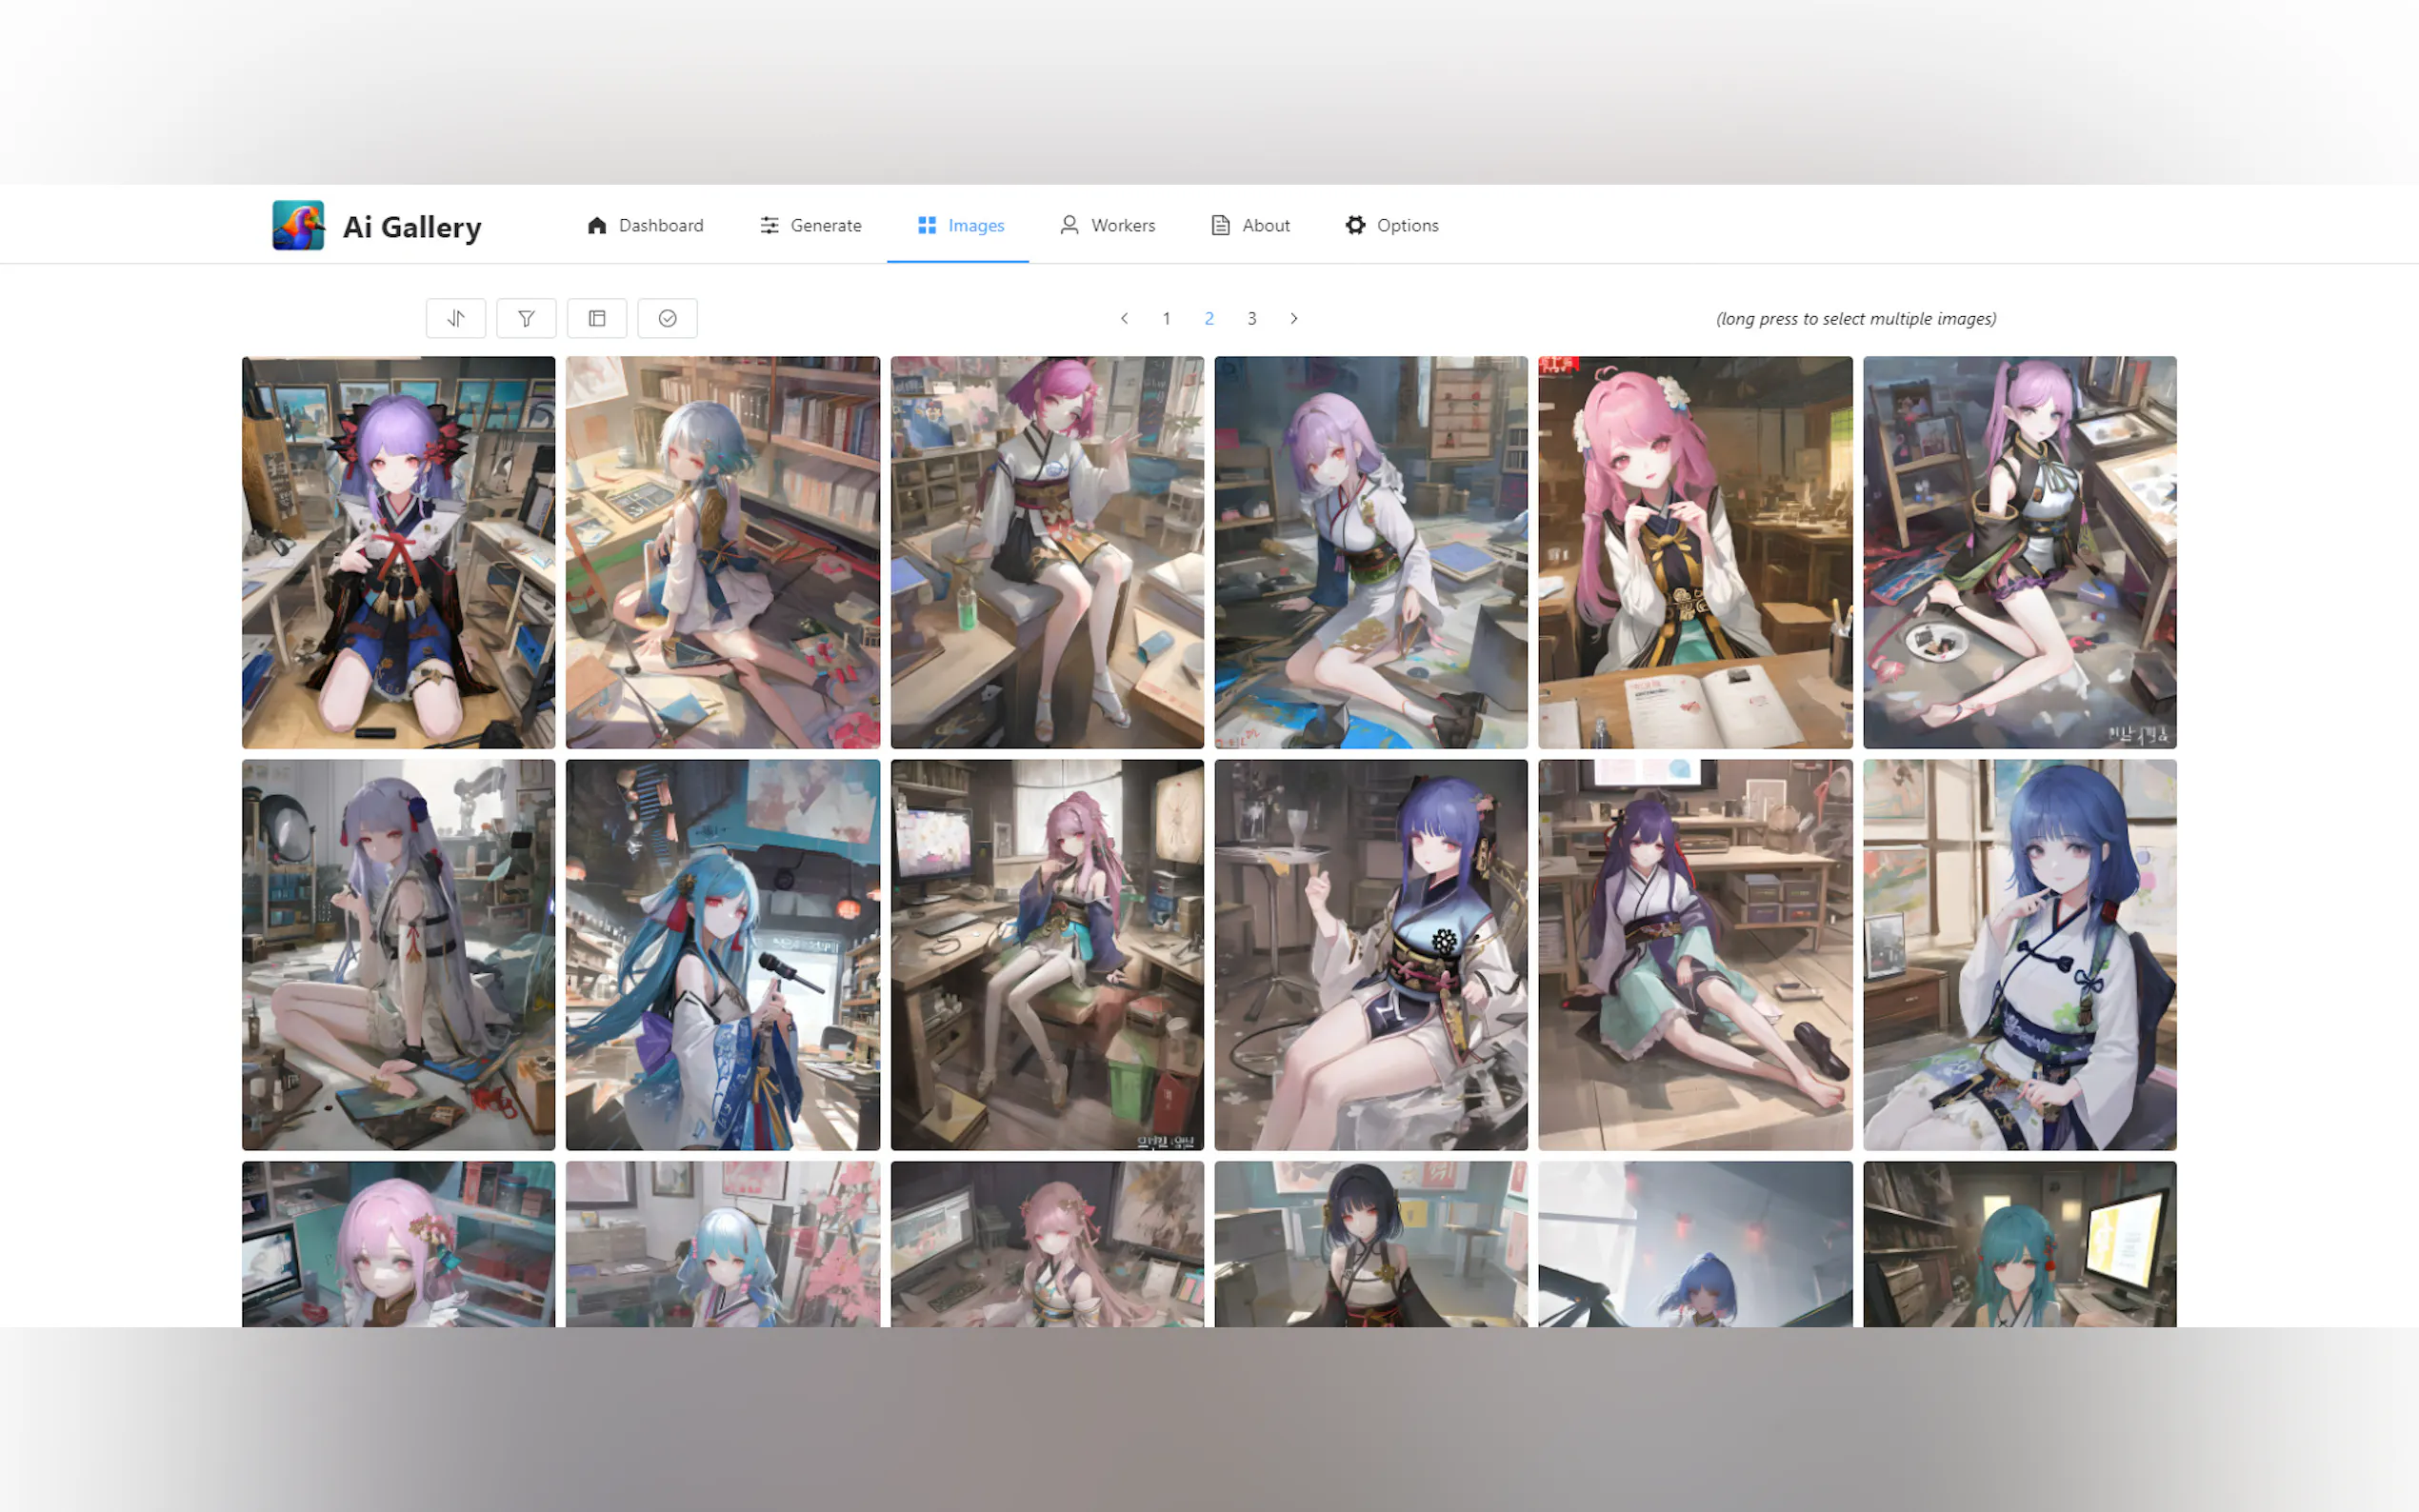Open Options via the gear icon

[1355, 225]
